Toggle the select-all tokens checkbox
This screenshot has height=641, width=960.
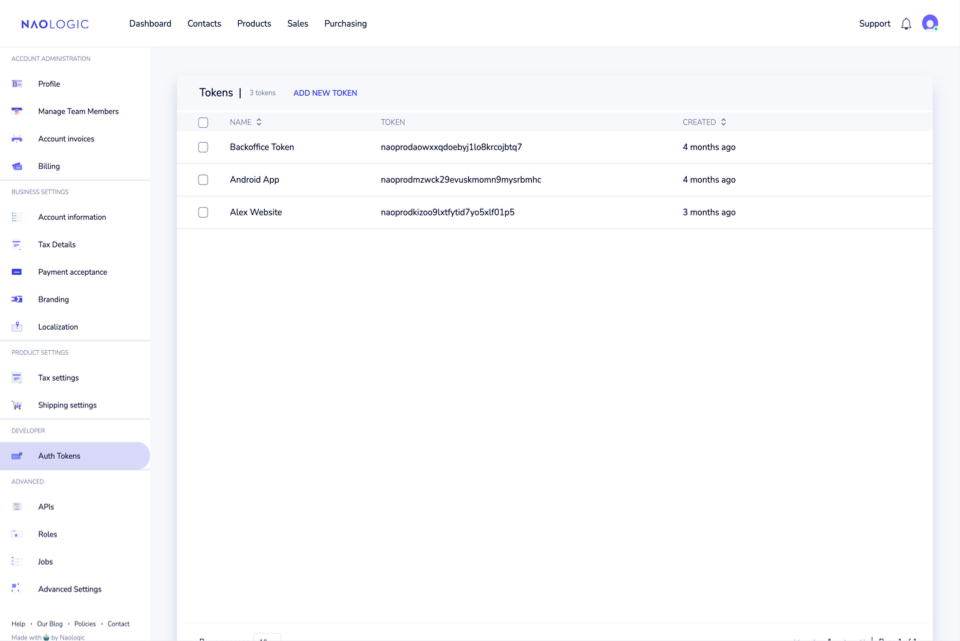click(x=203, y=122)
